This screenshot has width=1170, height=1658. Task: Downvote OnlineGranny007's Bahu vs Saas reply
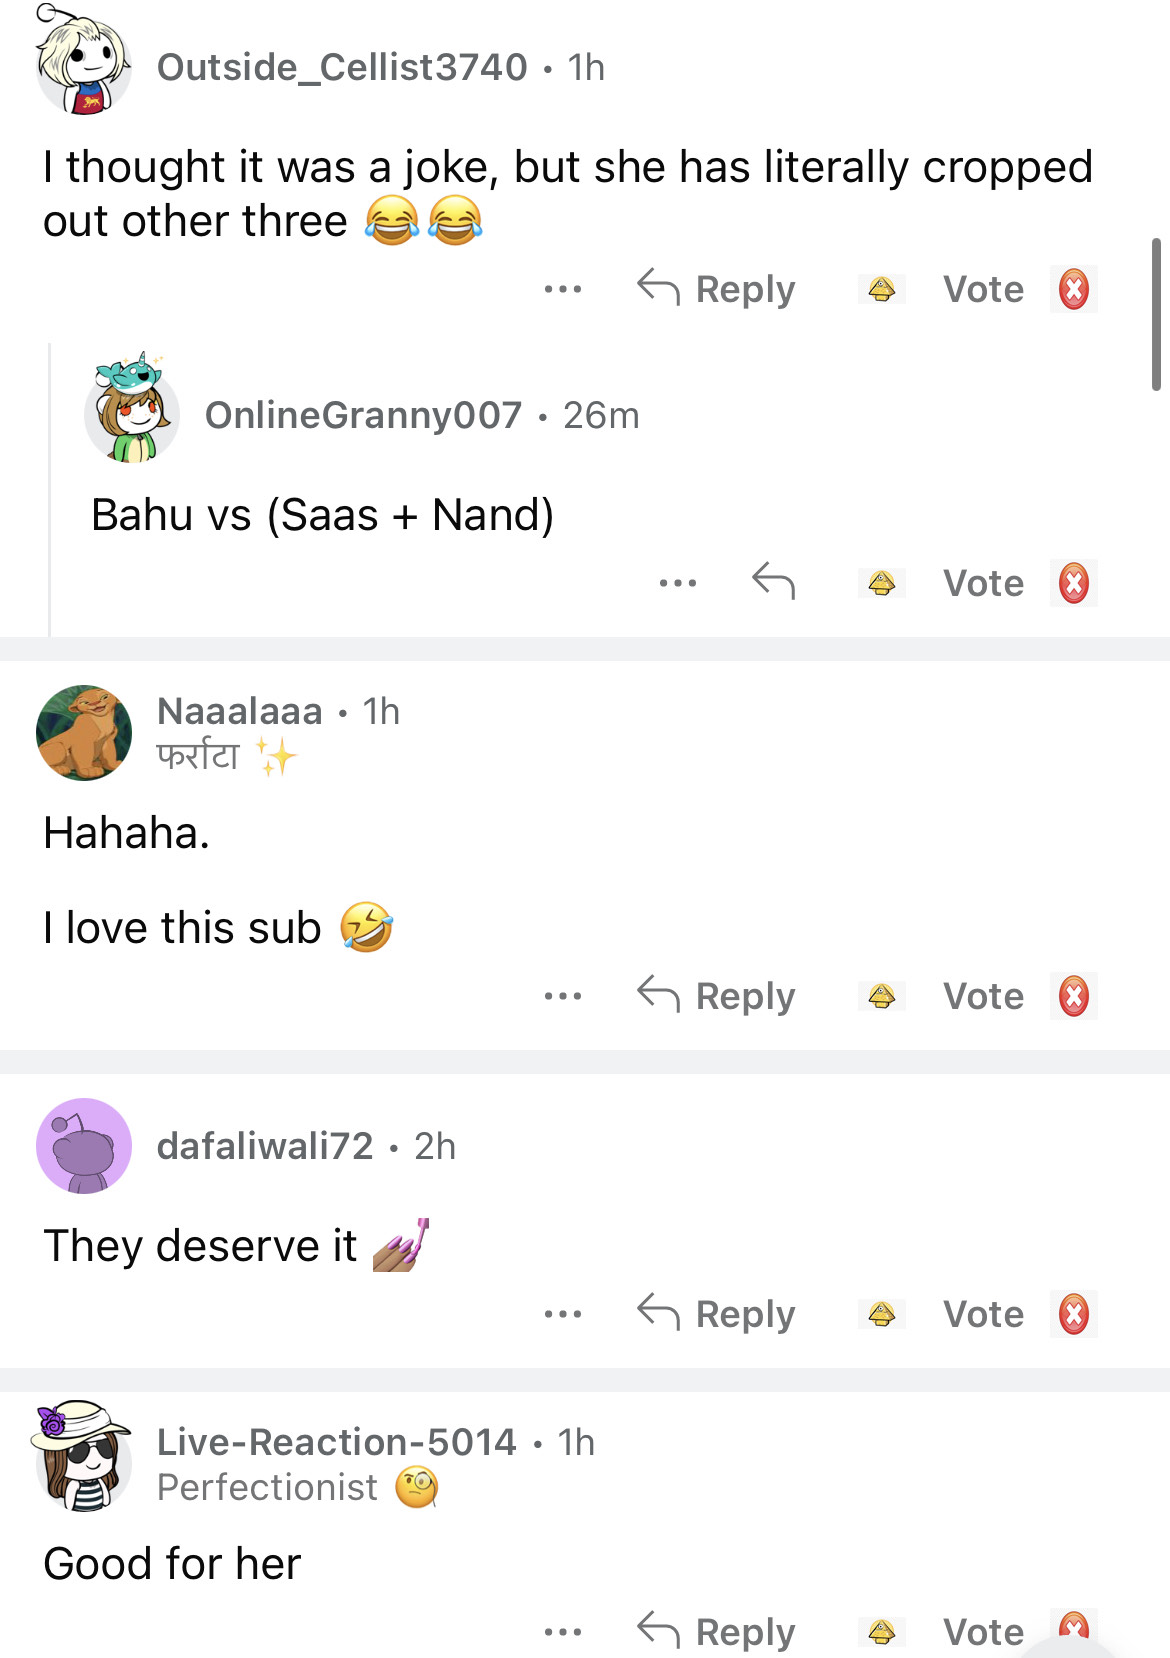click(x=1073, y=583)
